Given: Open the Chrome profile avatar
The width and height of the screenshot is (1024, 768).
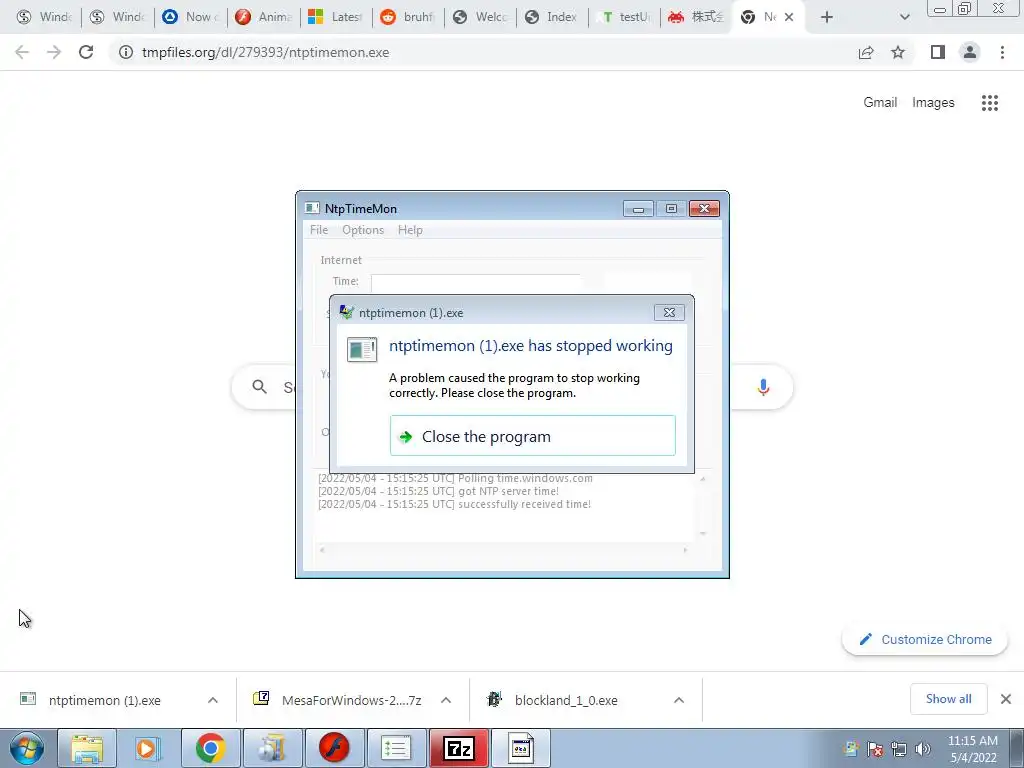Looking at the screenshot, I should click(970, 52).
